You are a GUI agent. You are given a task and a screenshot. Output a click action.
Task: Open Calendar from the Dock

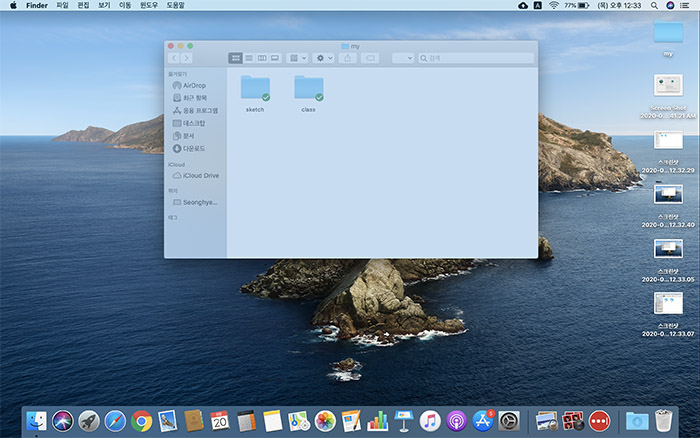(220, 421)
